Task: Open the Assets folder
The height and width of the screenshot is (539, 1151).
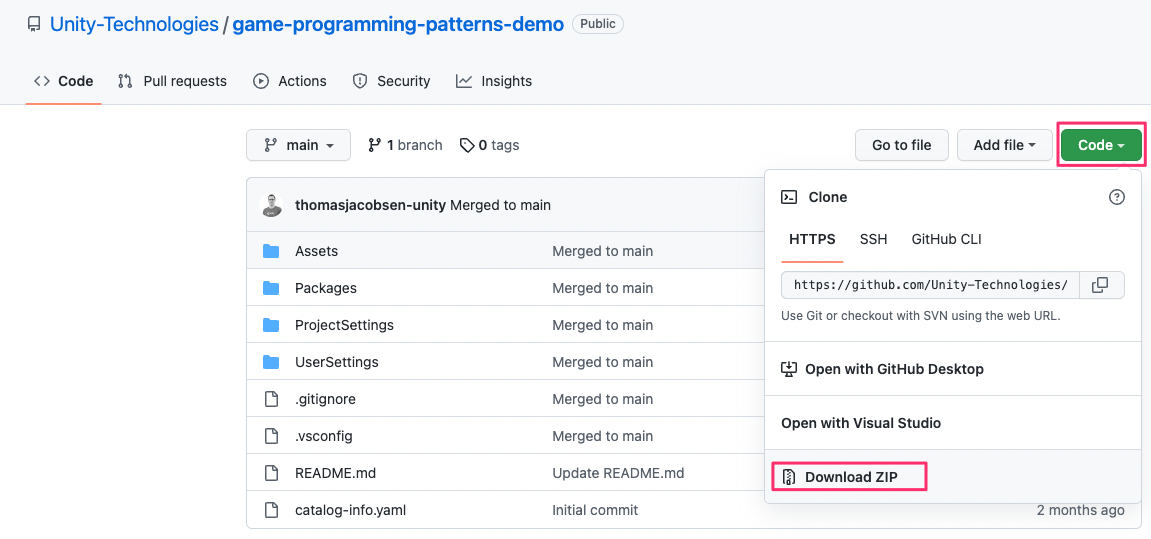Action: tap(316, 251)
